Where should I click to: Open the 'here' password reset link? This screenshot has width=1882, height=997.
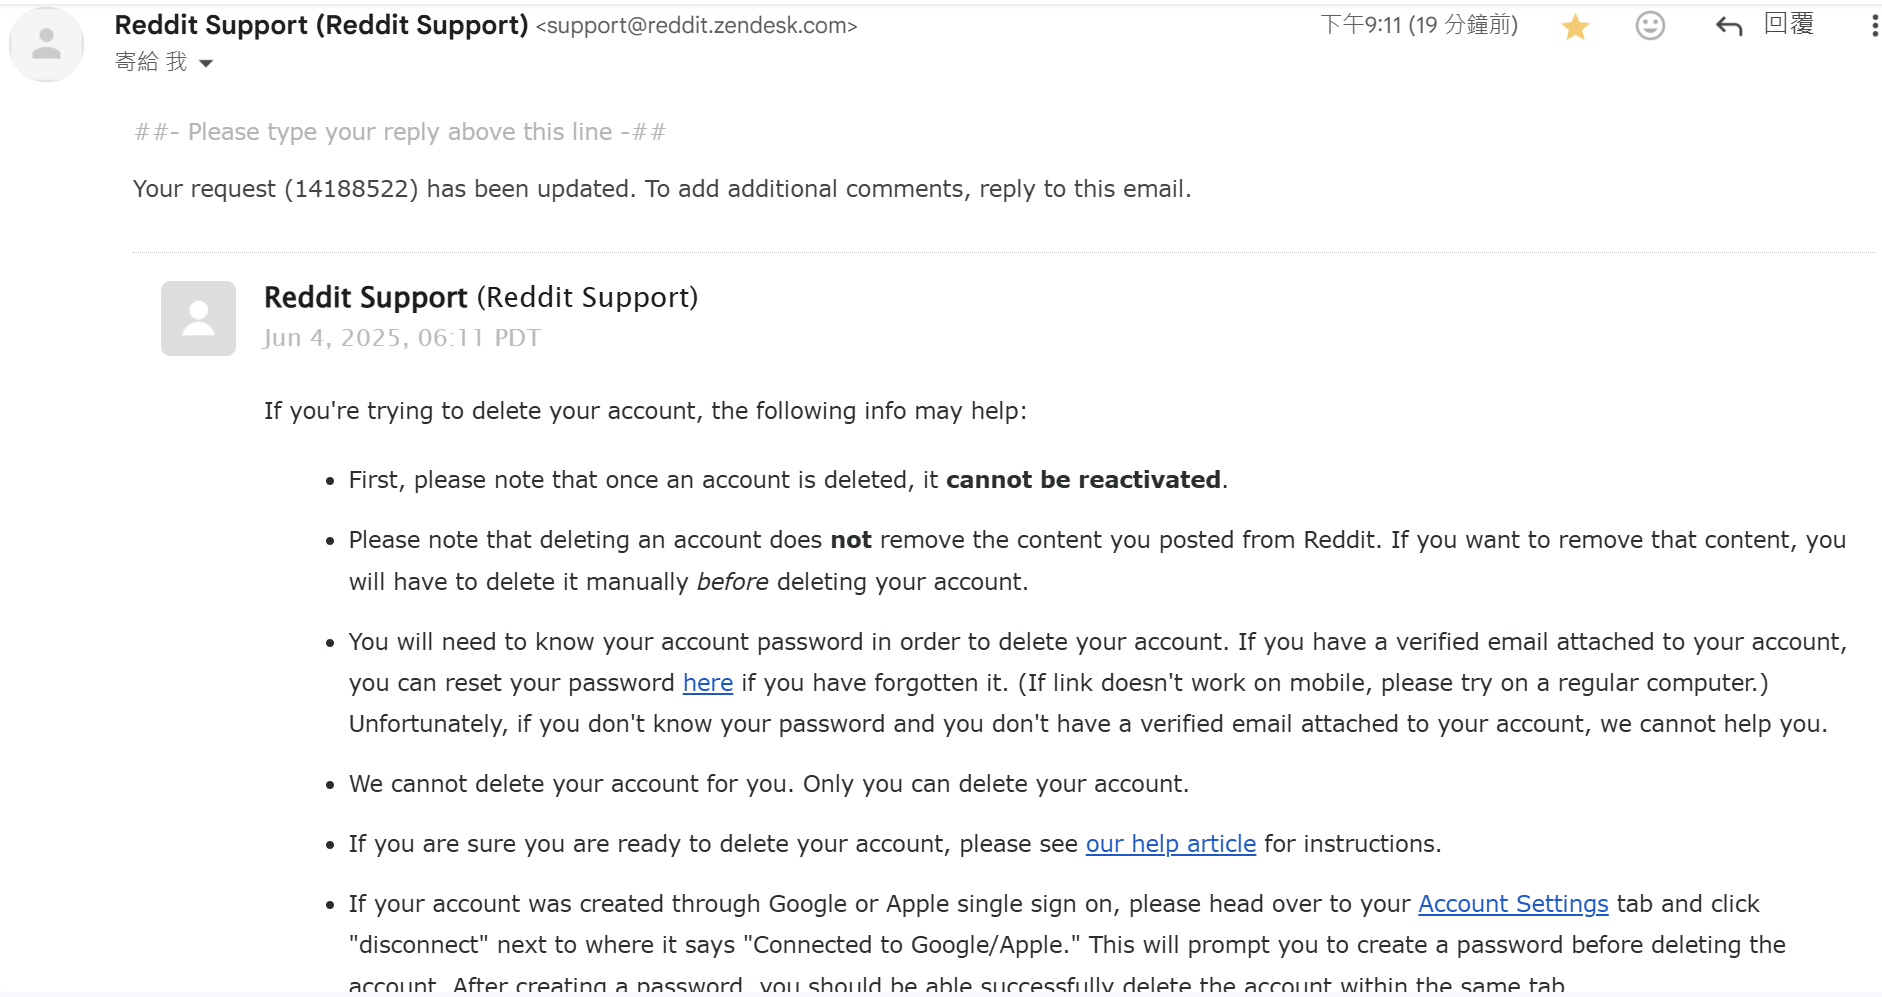pyautogui.click(x=708, y=683)
